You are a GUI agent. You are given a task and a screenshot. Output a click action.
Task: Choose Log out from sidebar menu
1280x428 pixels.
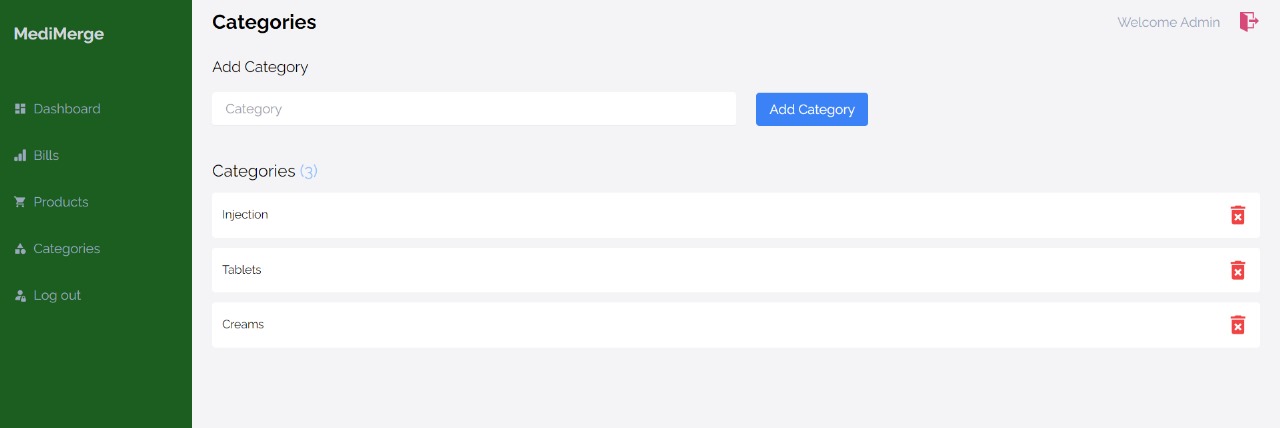[57, 296]
